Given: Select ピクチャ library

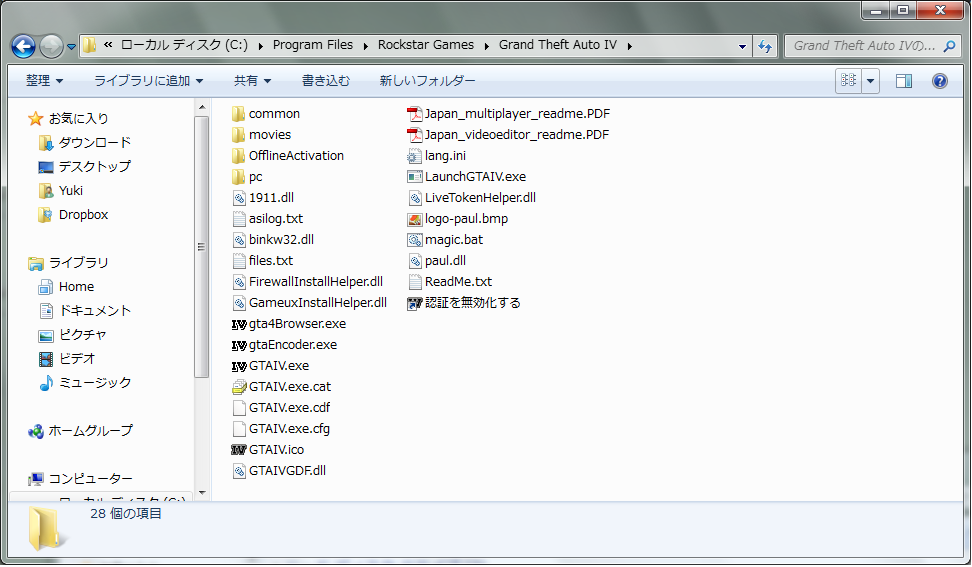Looking at the screenshot, I should pyautogui.click(x=72, y=335).
